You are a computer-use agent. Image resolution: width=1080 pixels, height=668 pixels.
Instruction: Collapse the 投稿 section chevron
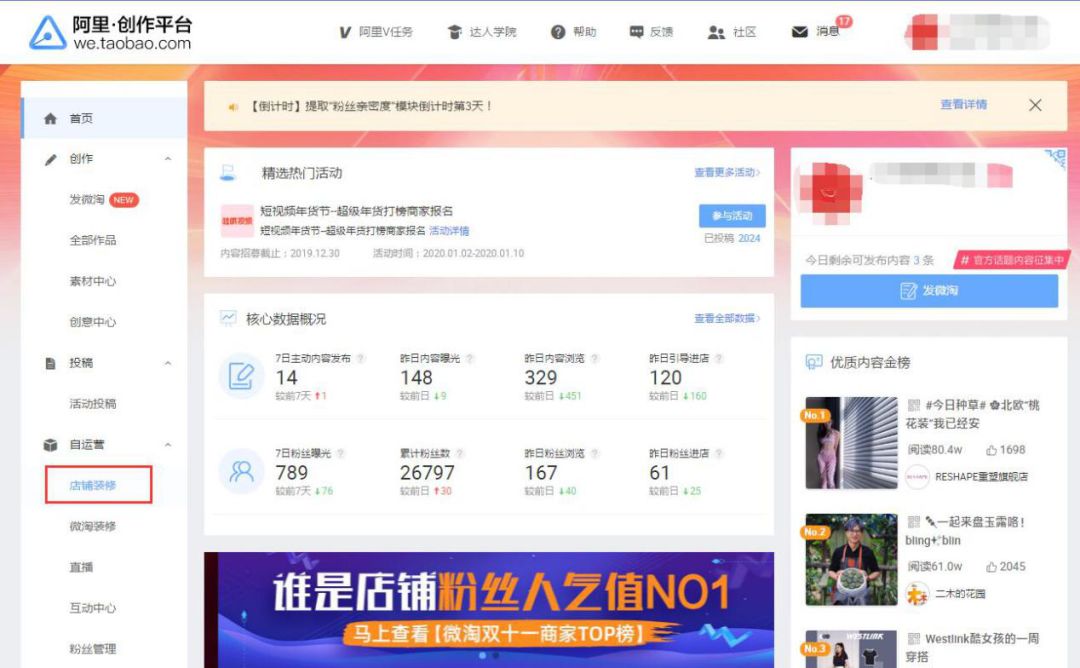pos(168,363)
